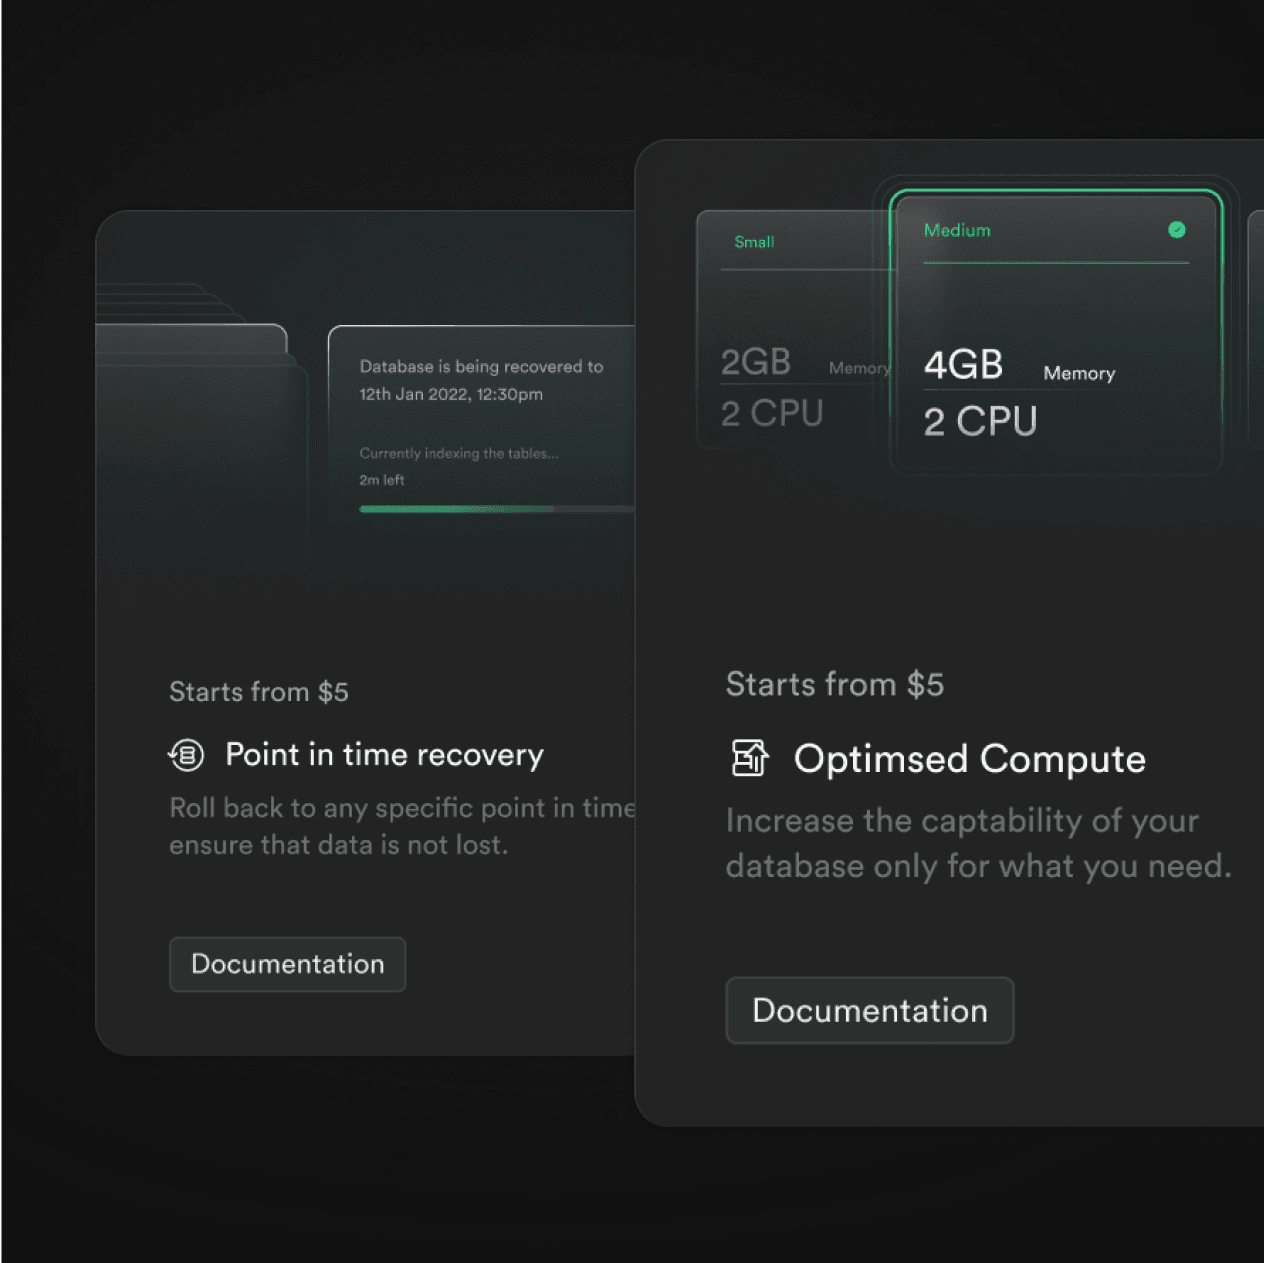The width and height of the screenshot is (1264, 1263).
Task: Choose the 4GB Memory option
Action: tap(963, 366)
